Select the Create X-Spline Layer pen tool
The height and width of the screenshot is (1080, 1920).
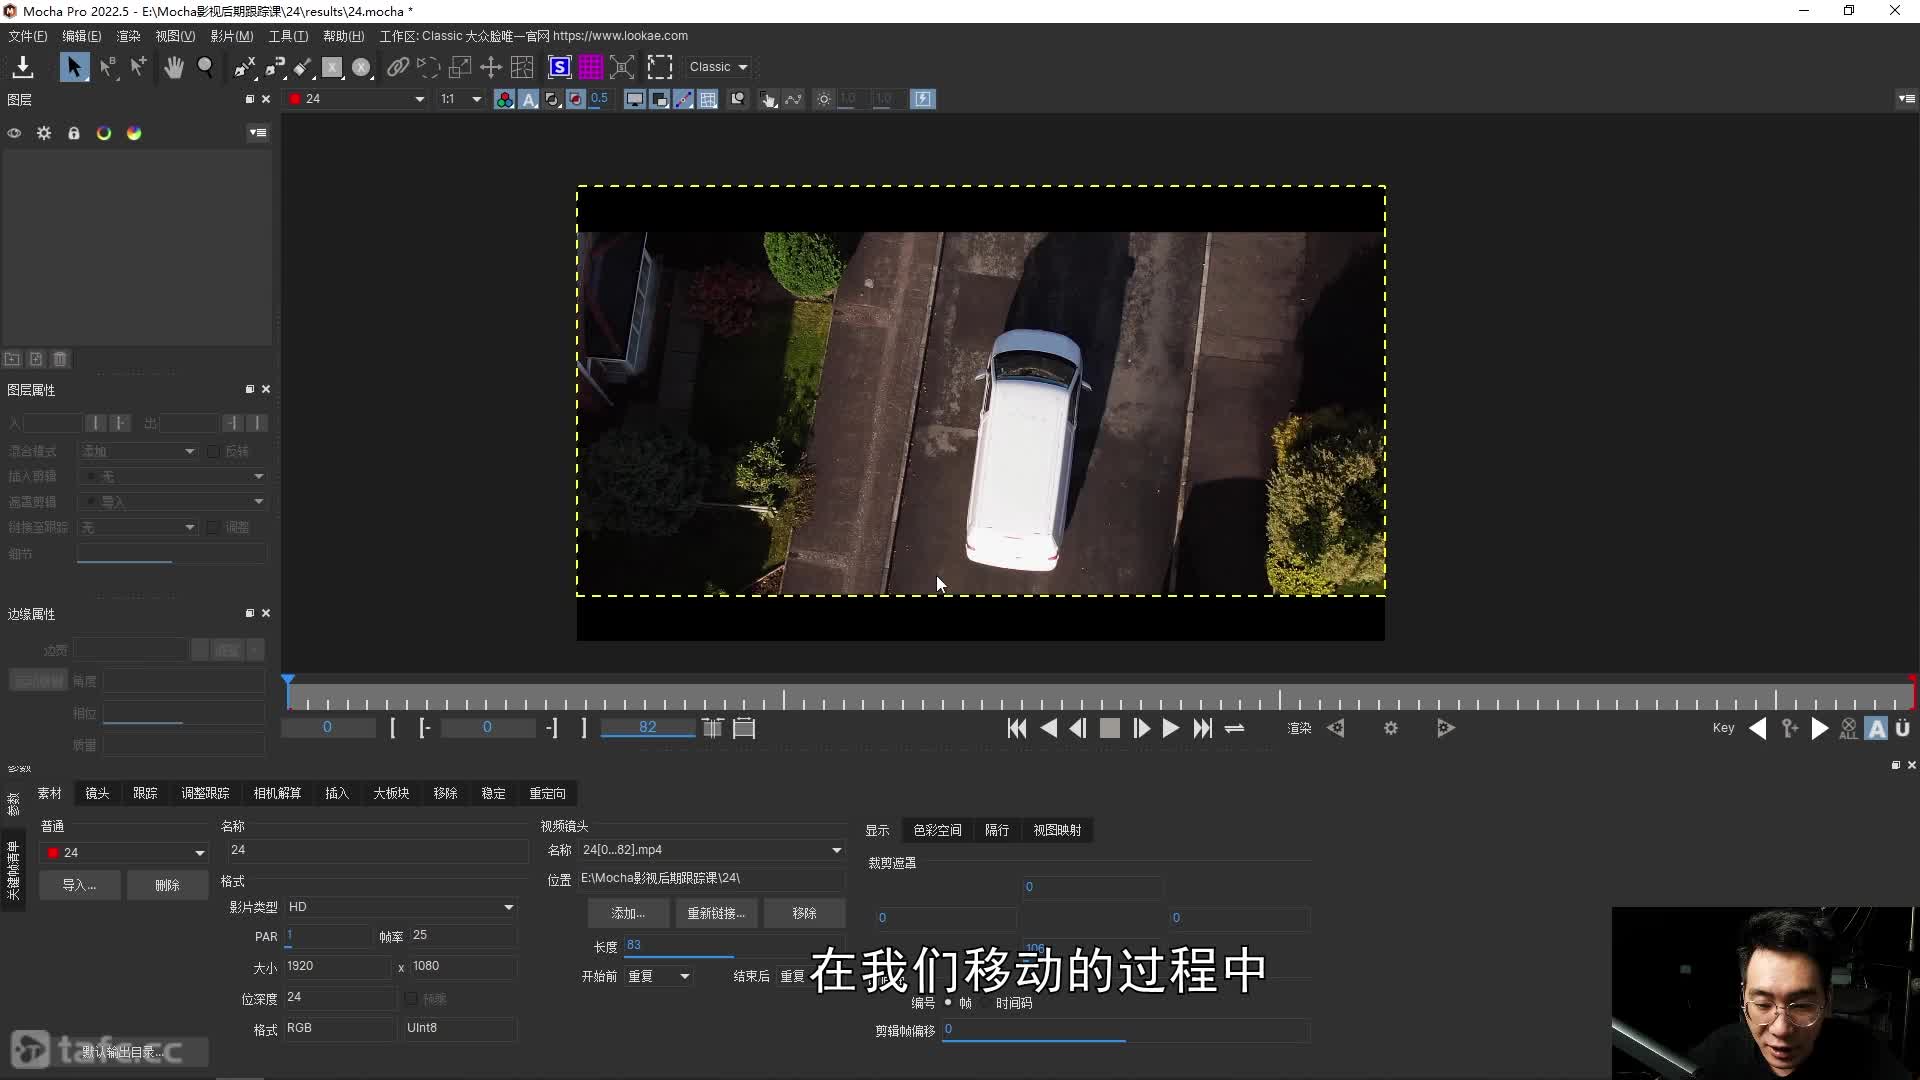pos(244,67)
